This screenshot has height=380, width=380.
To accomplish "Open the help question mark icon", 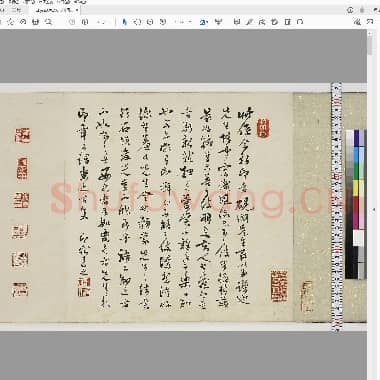I will point(350,10).
